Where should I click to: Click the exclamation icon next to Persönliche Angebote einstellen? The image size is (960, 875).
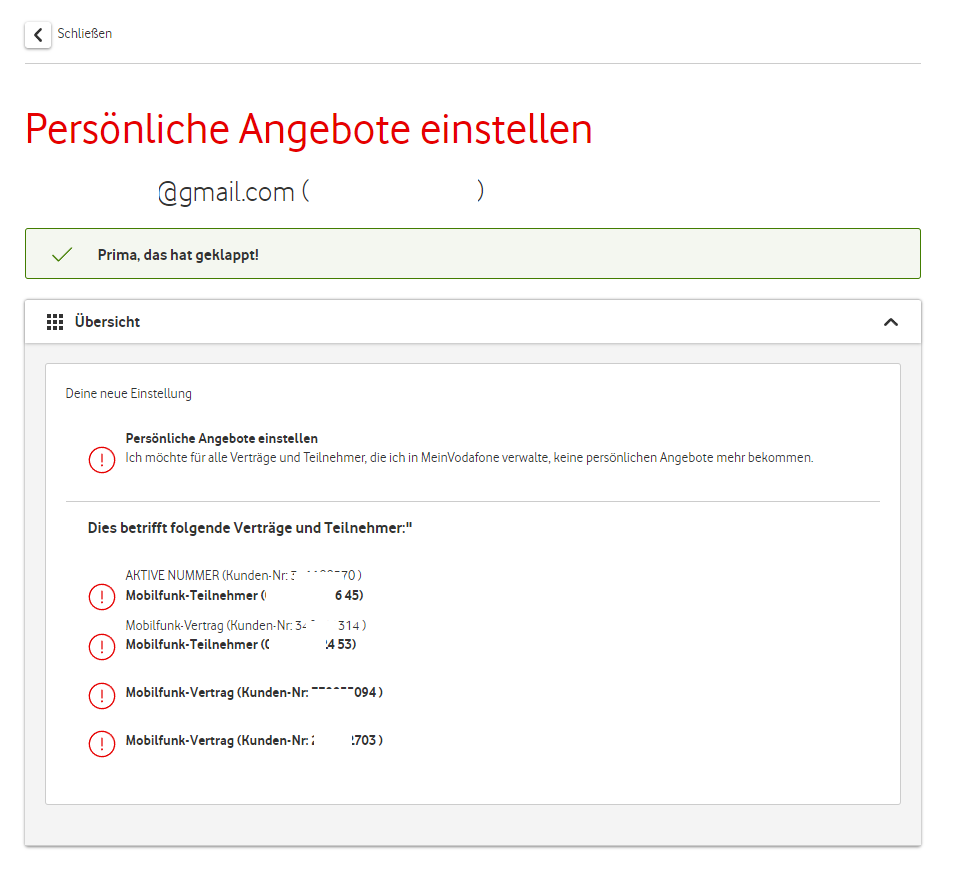101,461
